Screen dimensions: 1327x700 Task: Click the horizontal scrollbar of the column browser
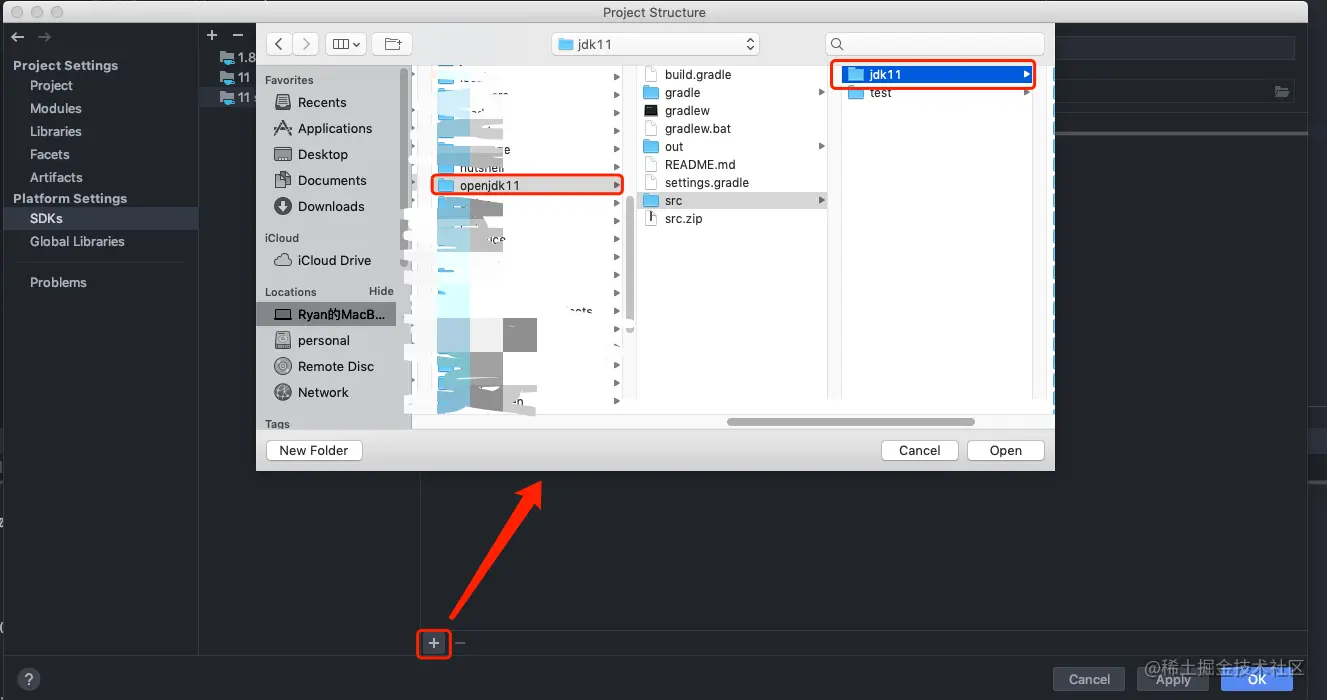(851, 422)
